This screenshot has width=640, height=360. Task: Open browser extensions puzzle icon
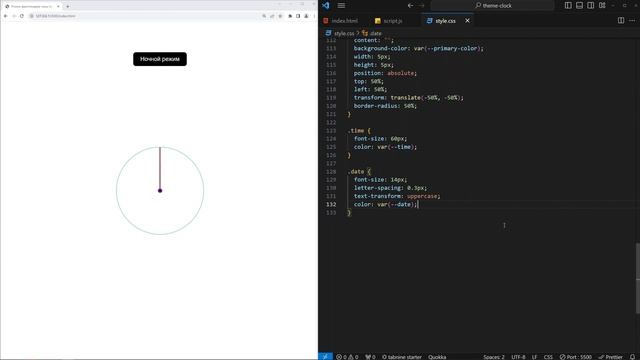coord(290,16)
